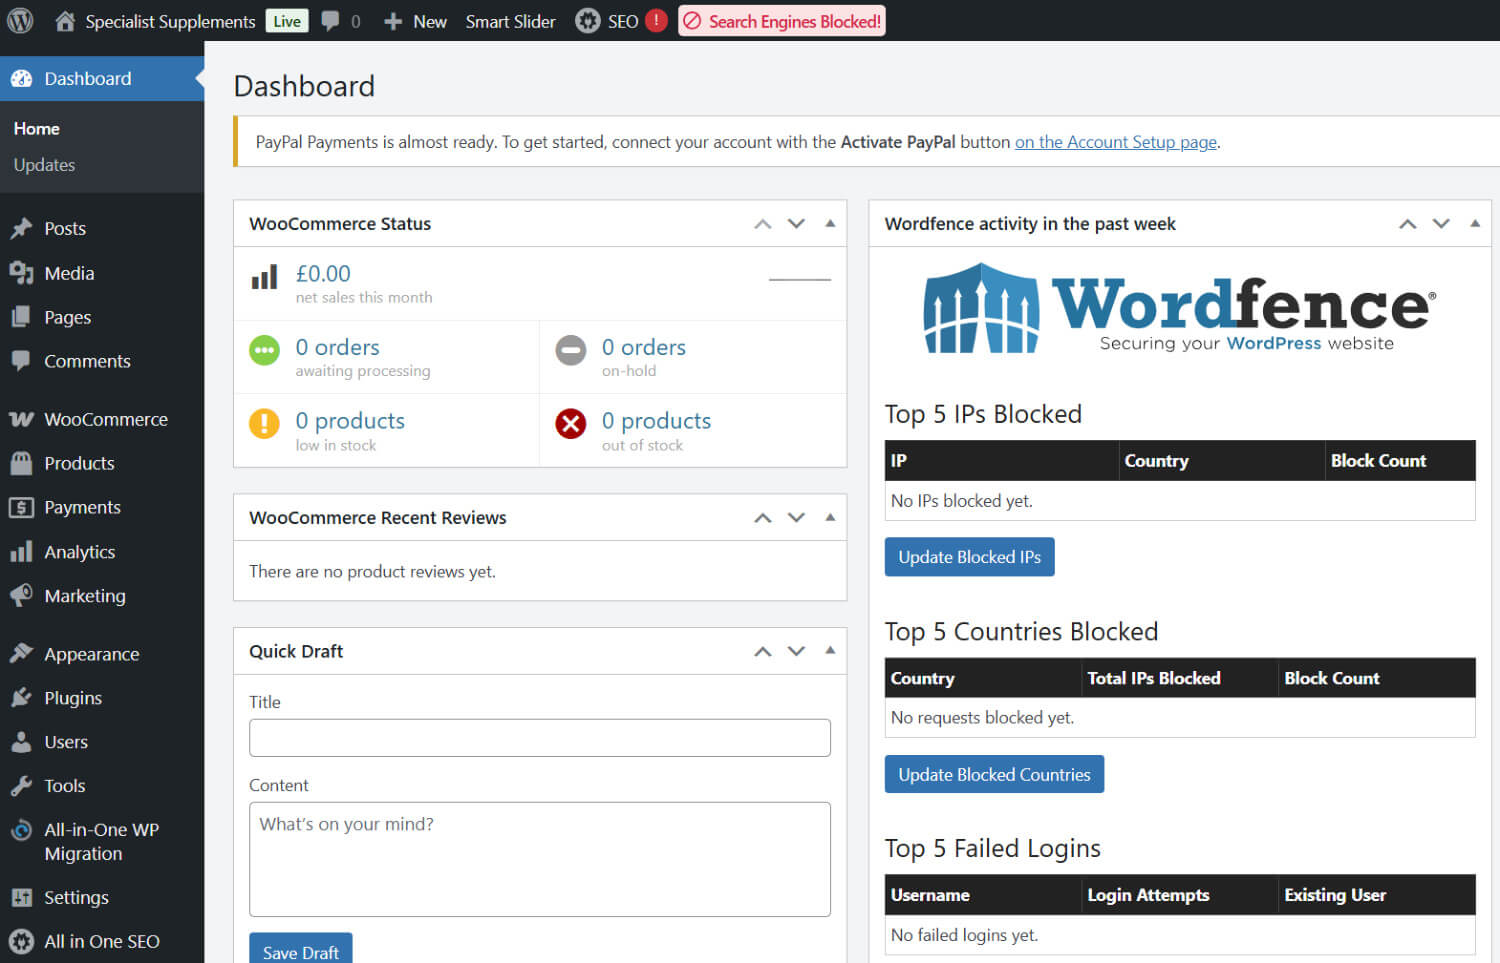Image resolution: width=1500 pixels, height=963 pixels.
Task: Open Smart Slider from the admin bar
Action: [x=510, y=20]
